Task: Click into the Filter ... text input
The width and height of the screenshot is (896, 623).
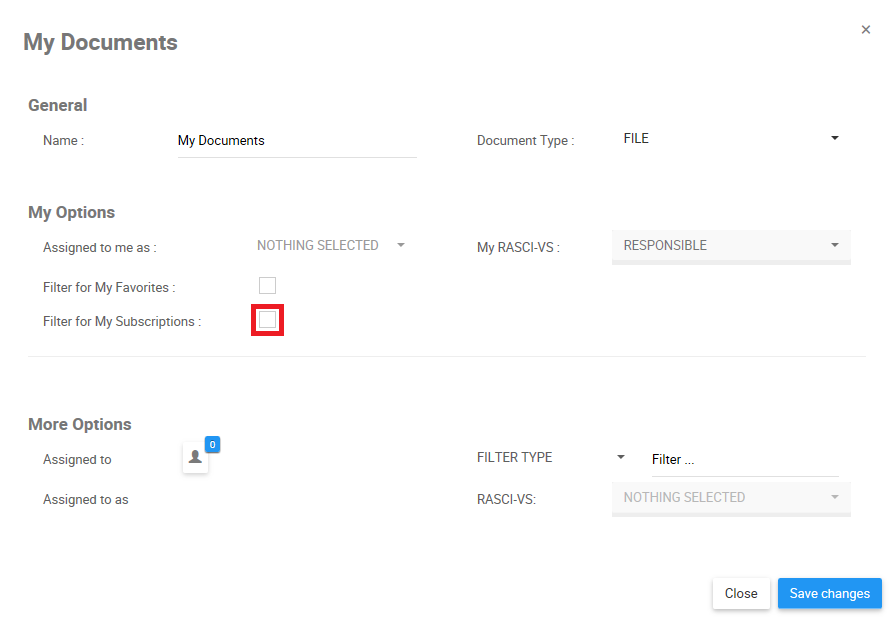Action: point(744,460)
